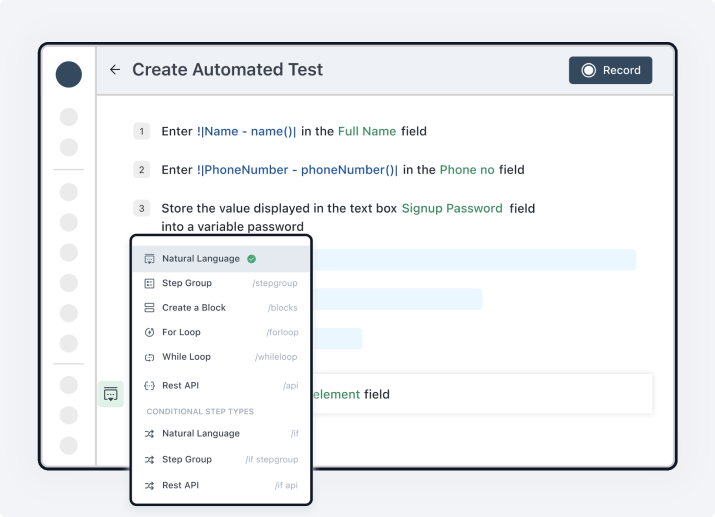Click the Create a Block icon

[x=149, y=308]
